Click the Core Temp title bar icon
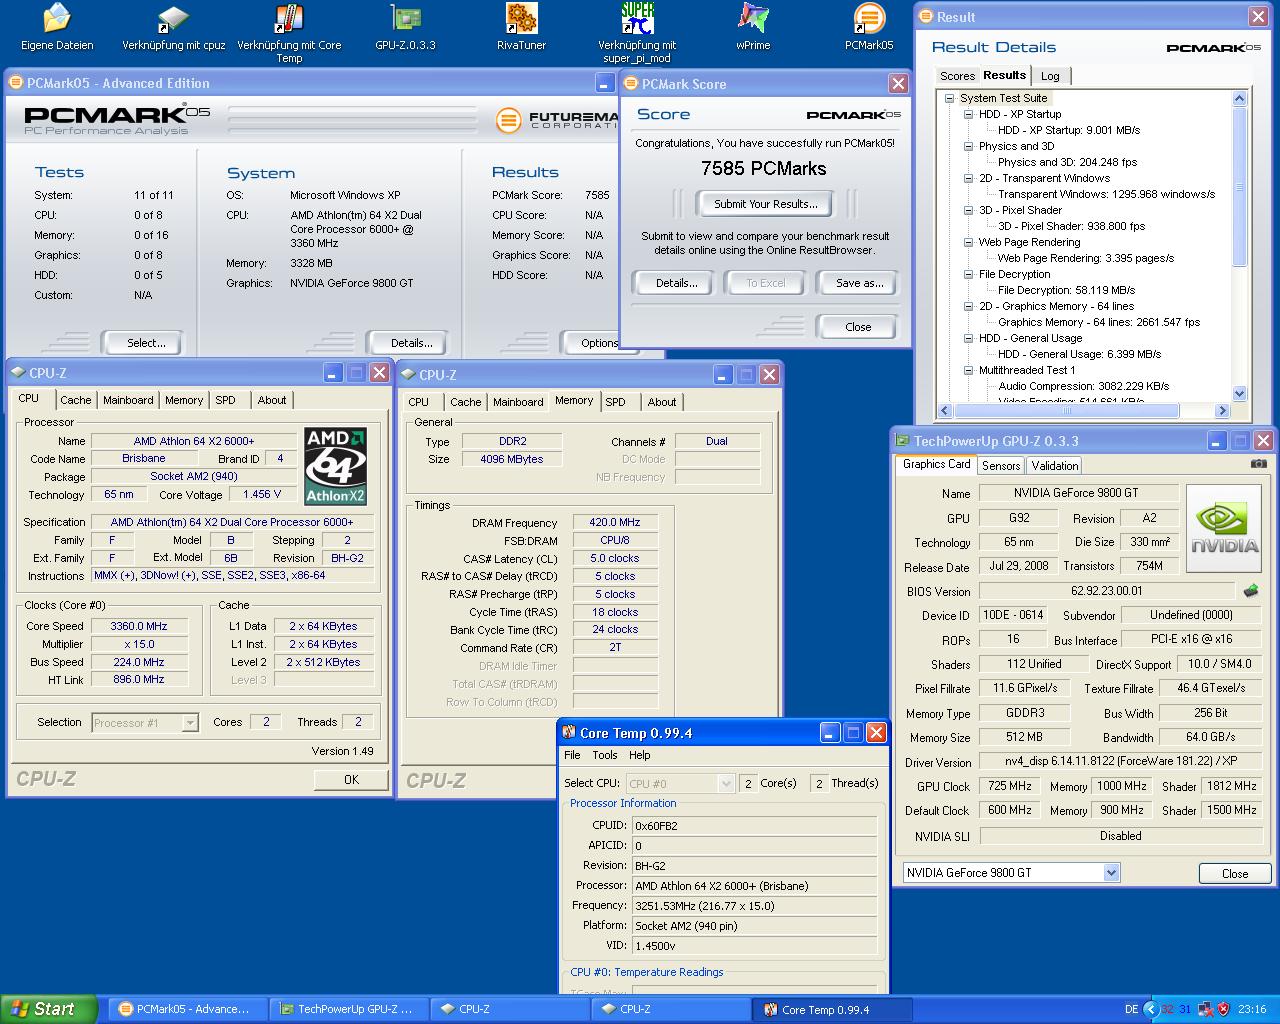Image resolution: width=1280 pixels, height=1024 pixels. tap(568, 733)
